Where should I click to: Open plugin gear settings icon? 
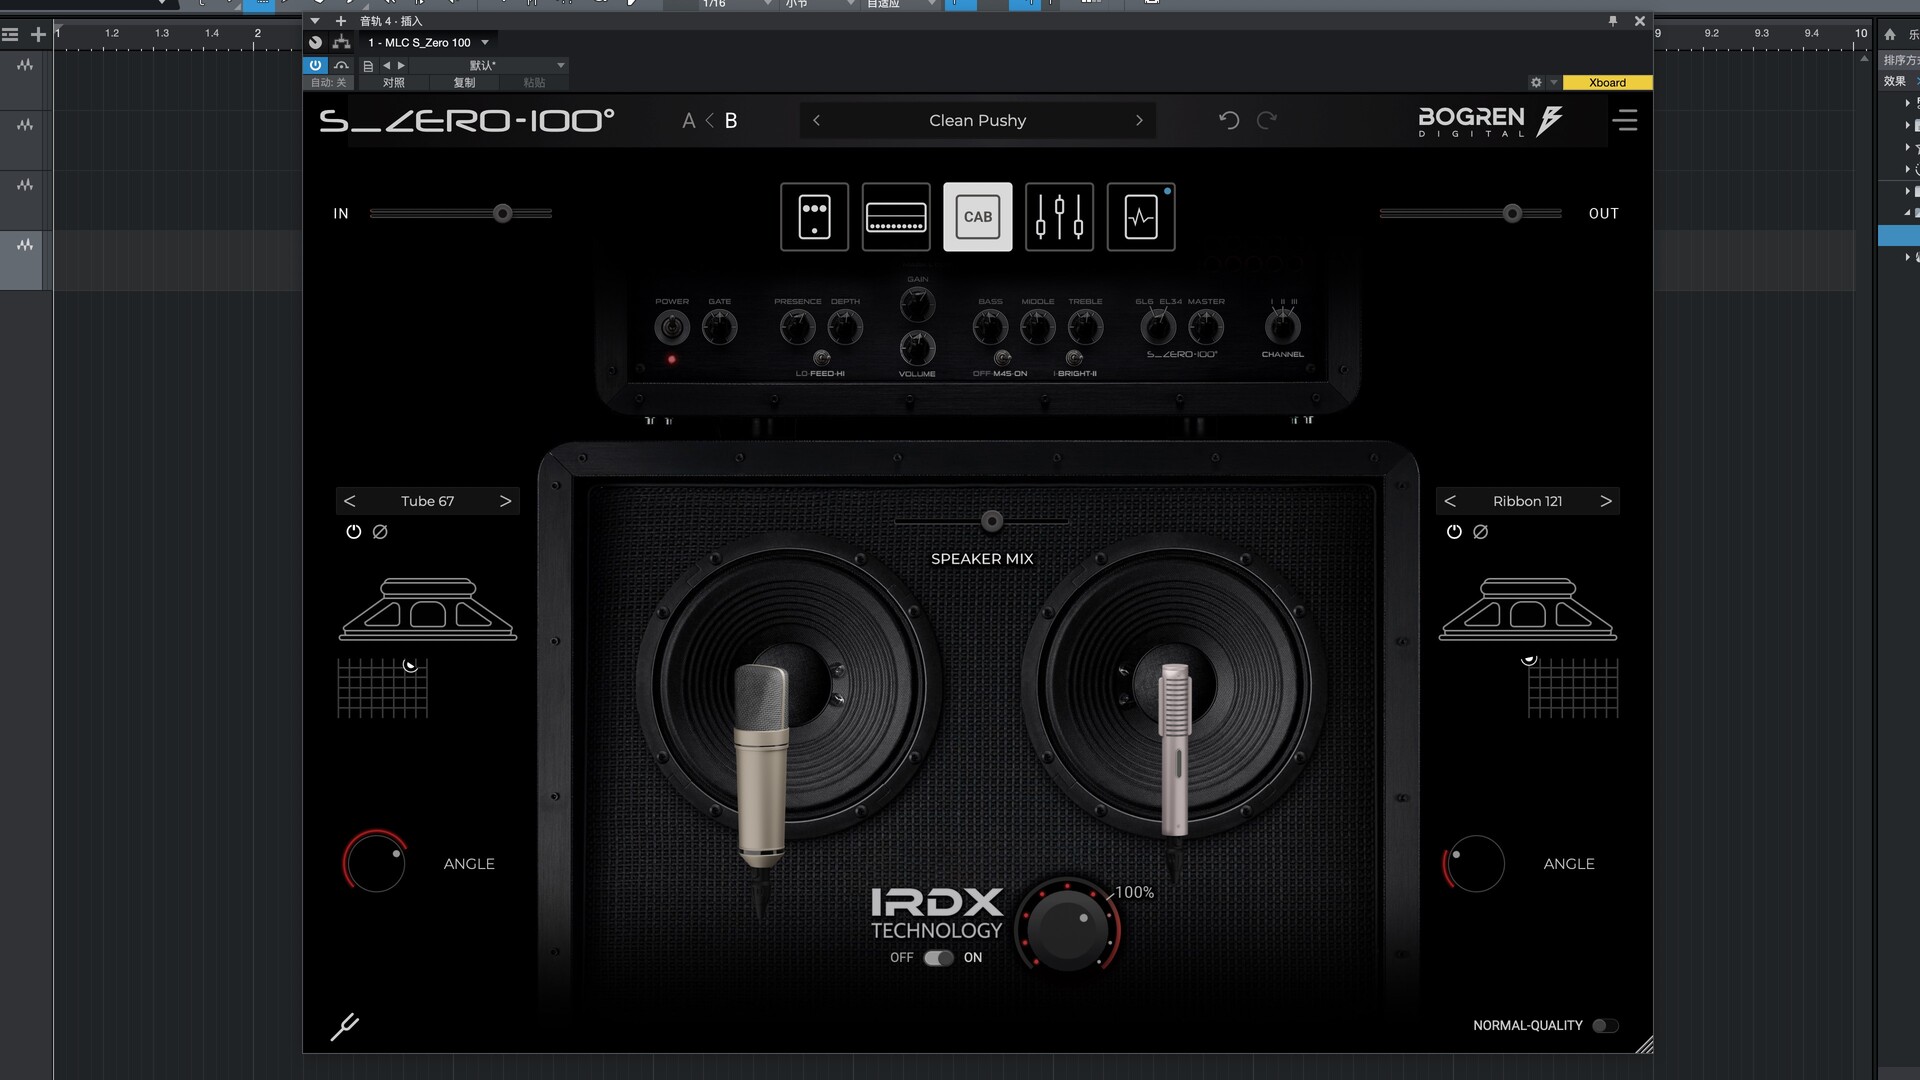click(1536, 82)
